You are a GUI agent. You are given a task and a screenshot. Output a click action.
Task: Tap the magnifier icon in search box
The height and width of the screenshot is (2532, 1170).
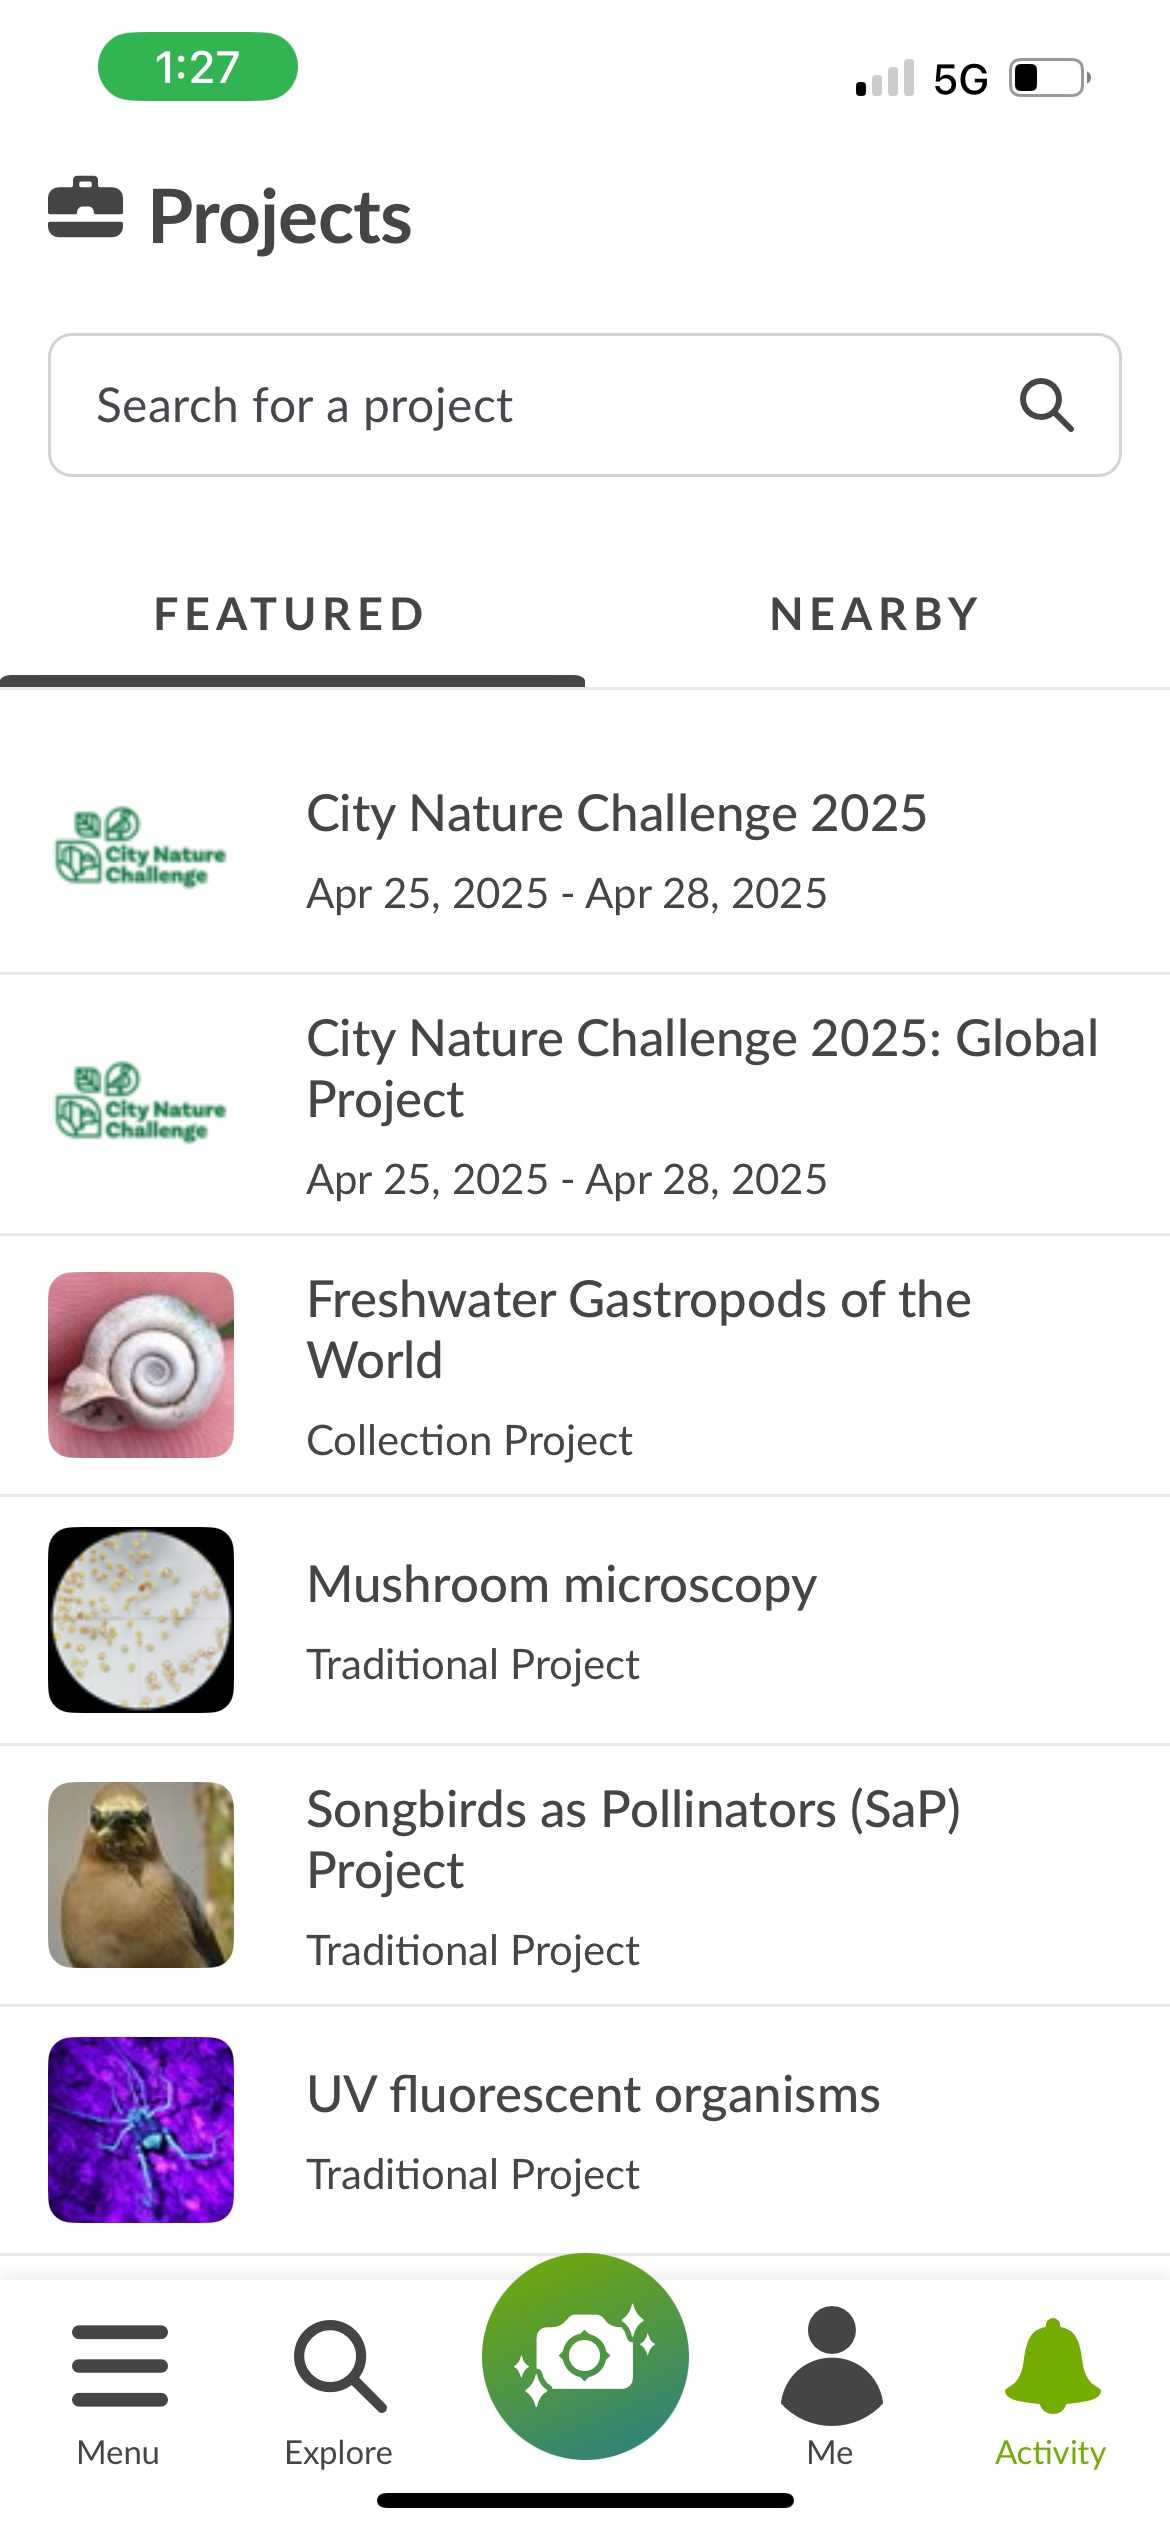point(1046,405)
